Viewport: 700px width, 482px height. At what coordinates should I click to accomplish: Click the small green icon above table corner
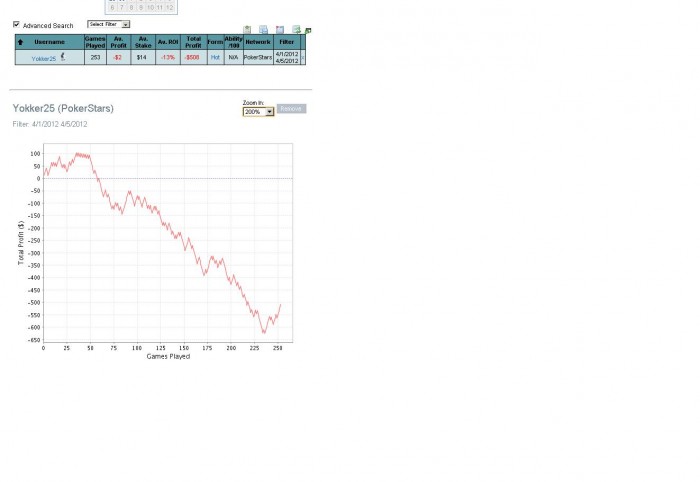pyautogui.click(x=308, y=31)
